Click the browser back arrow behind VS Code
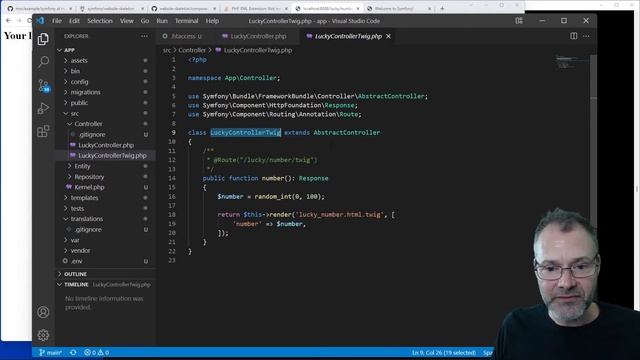Viewport: 640px width, 360px height. pyautogui.click(x=8, y=20)
